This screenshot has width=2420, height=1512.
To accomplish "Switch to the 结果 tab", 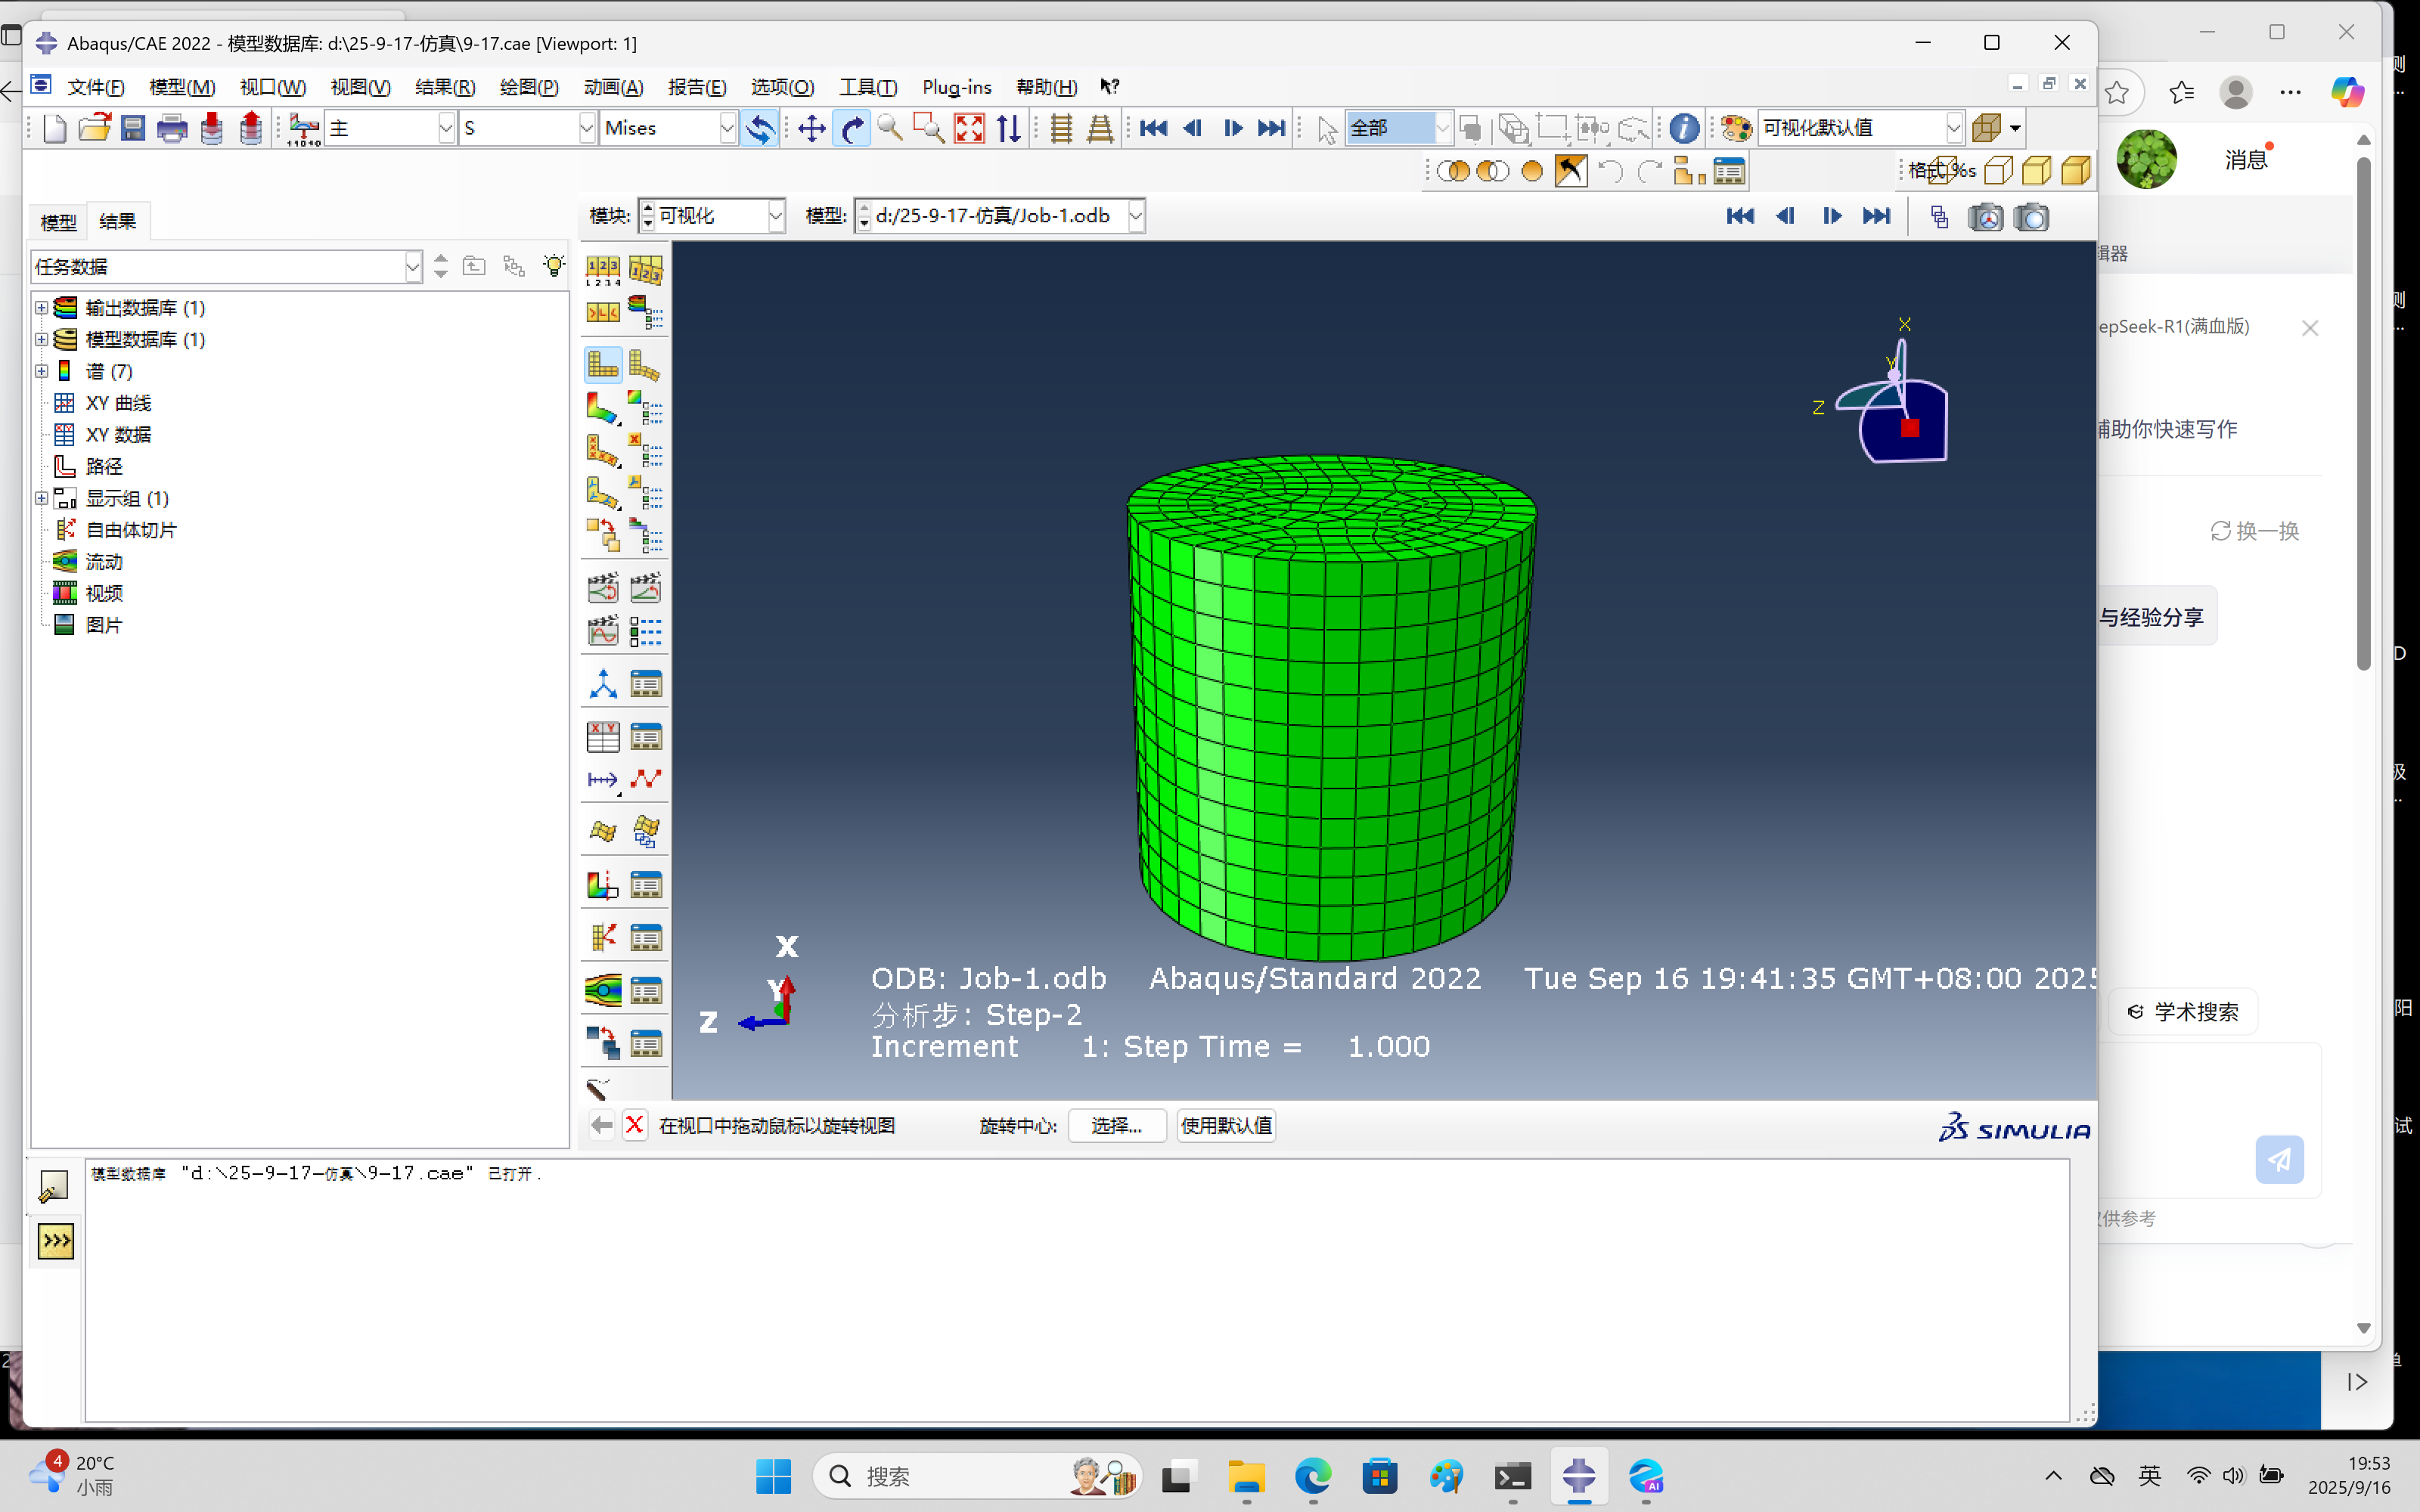I will point(117,221).
